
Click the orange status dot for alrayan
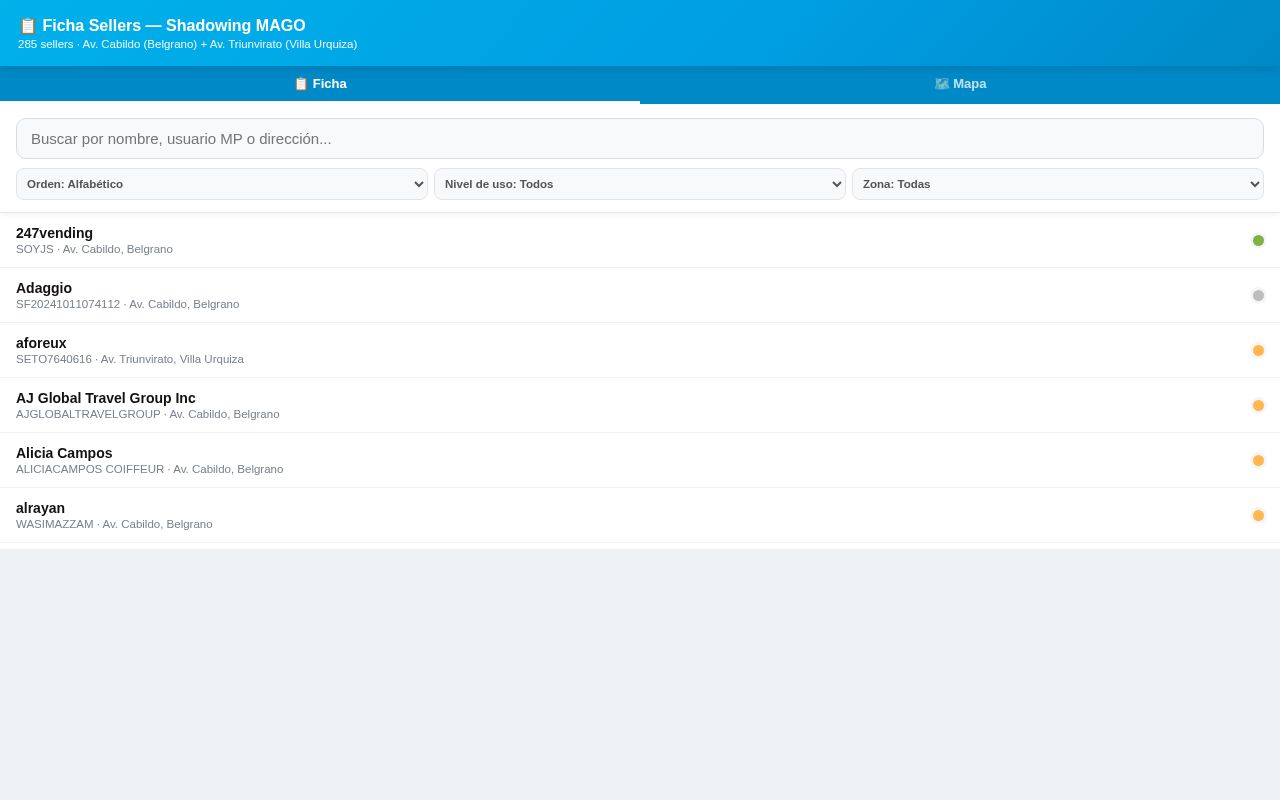click(x=1258, y=515)
